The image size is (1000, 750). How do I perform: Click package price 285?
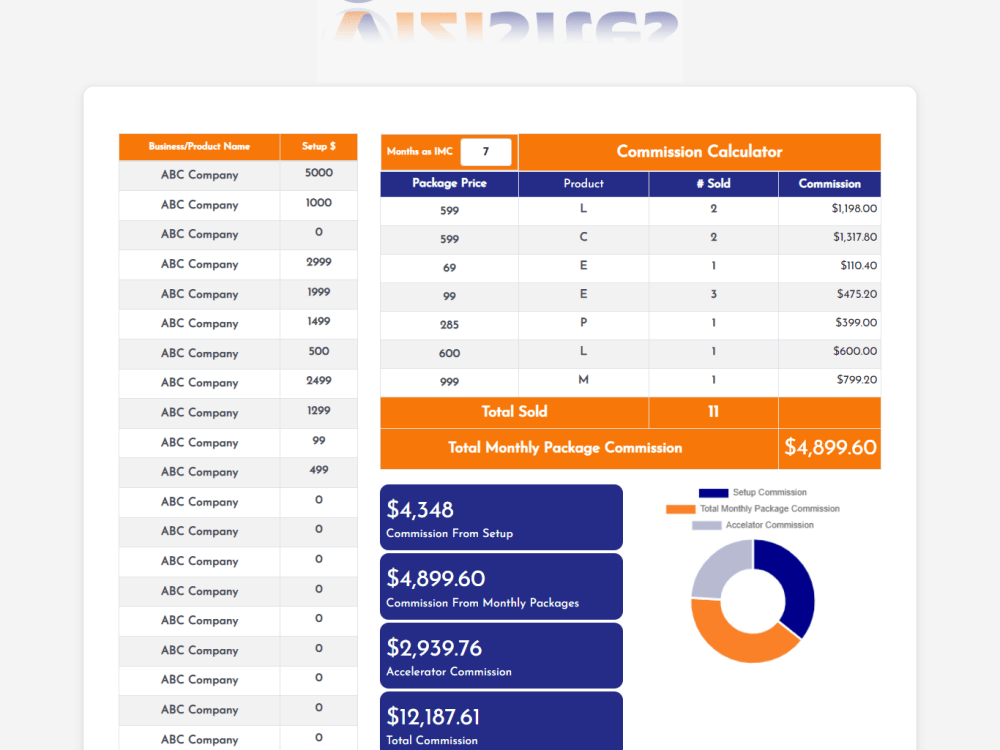pyautogui.click(x=450, y=325)
